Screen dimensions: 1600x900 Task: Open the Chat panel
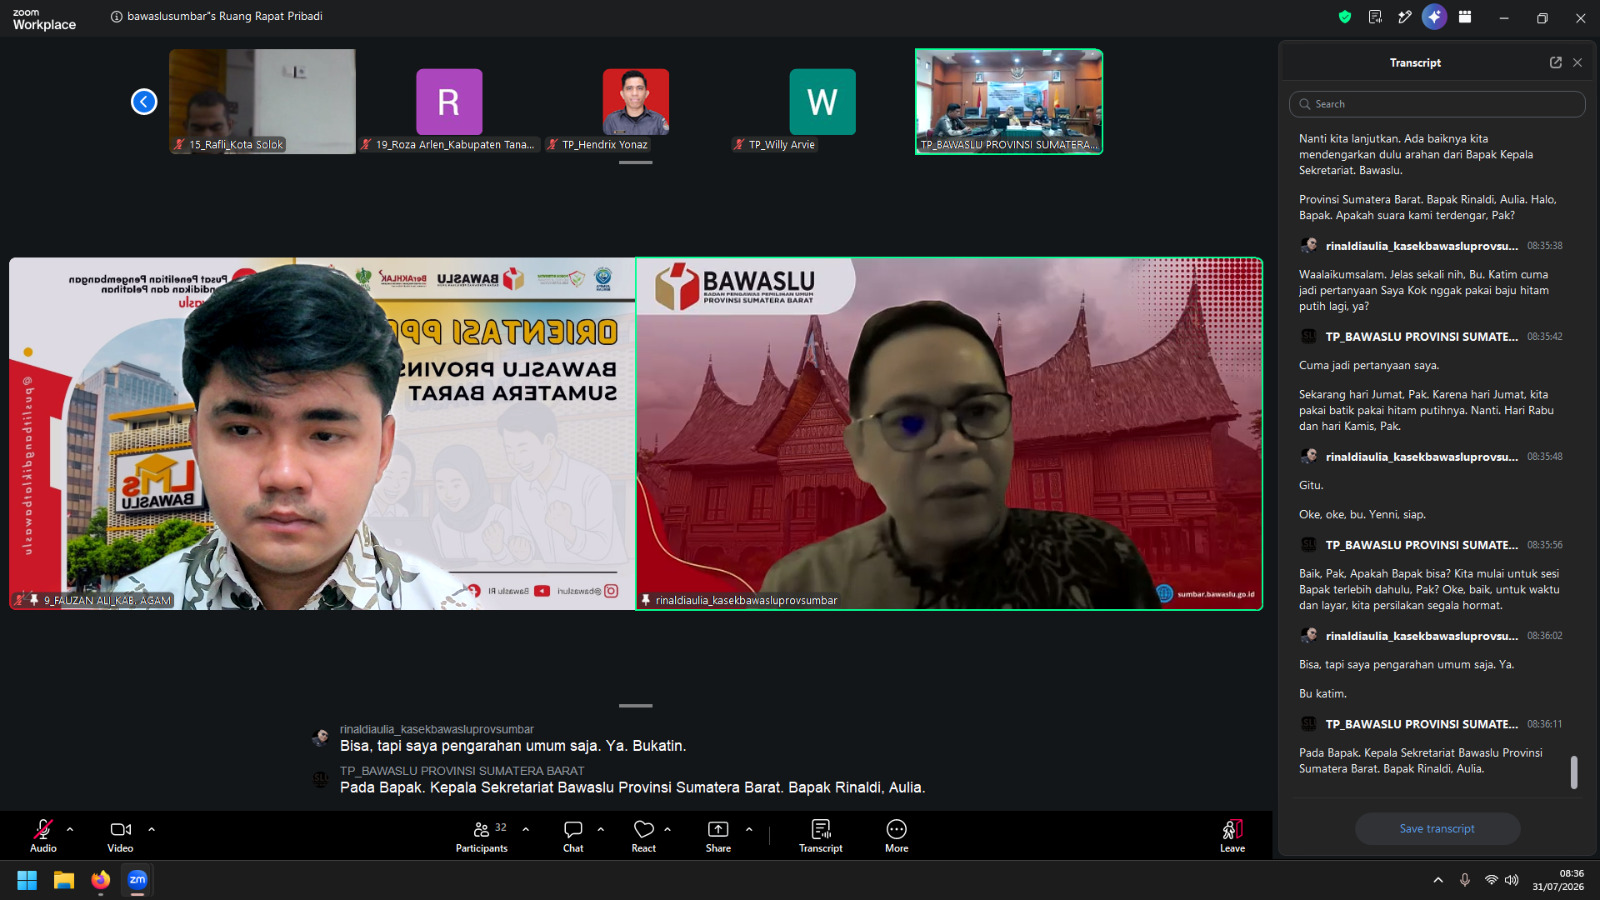click(573, 835)
